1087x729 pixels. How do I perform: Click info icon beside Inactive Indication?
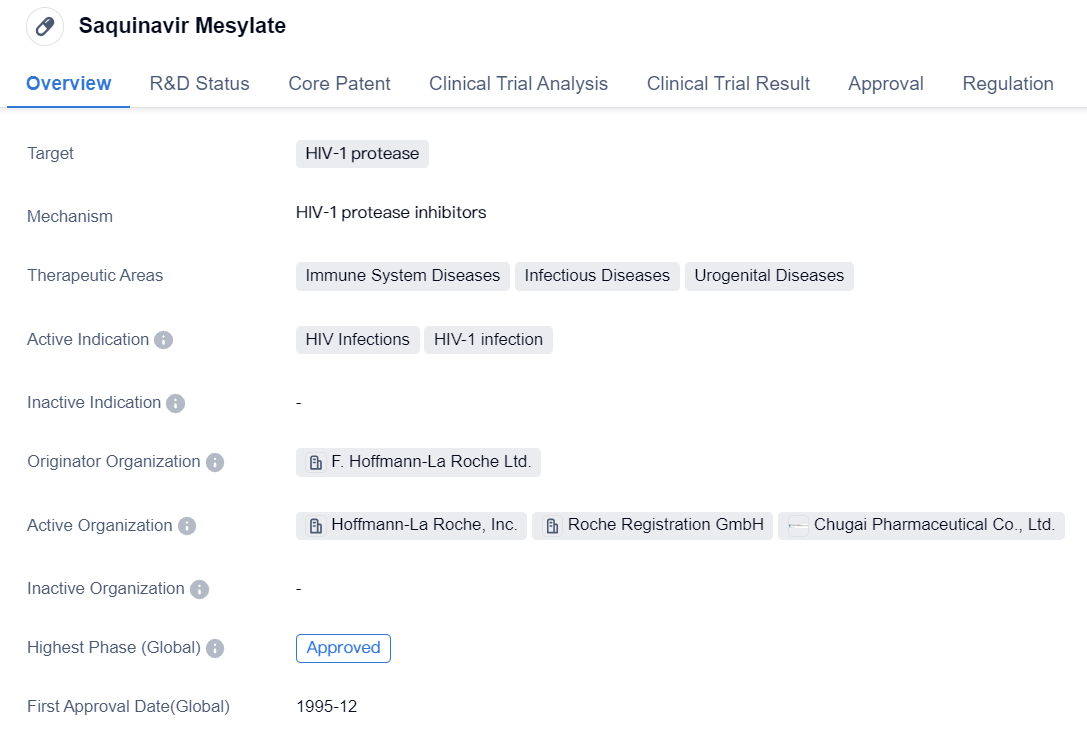(175, 403)
